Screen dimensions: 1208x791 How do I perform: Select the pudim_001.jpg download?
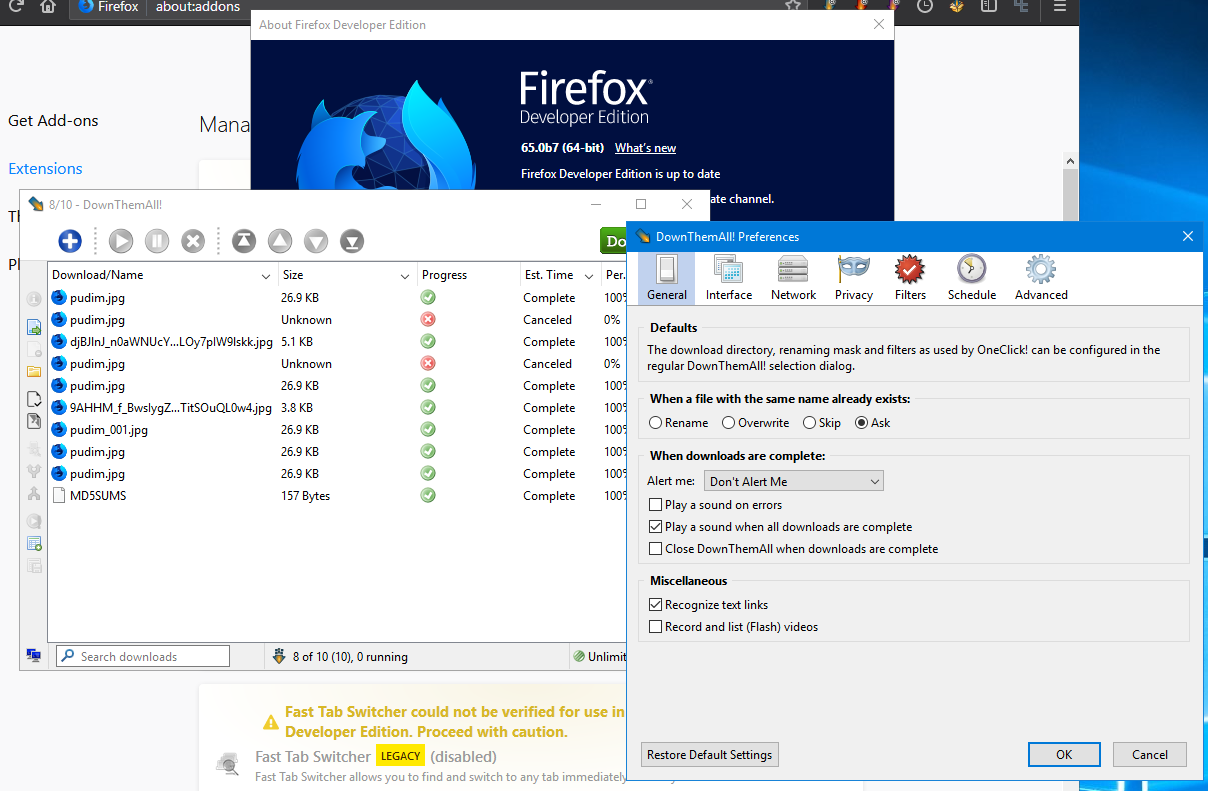click(x=336, y=430)
